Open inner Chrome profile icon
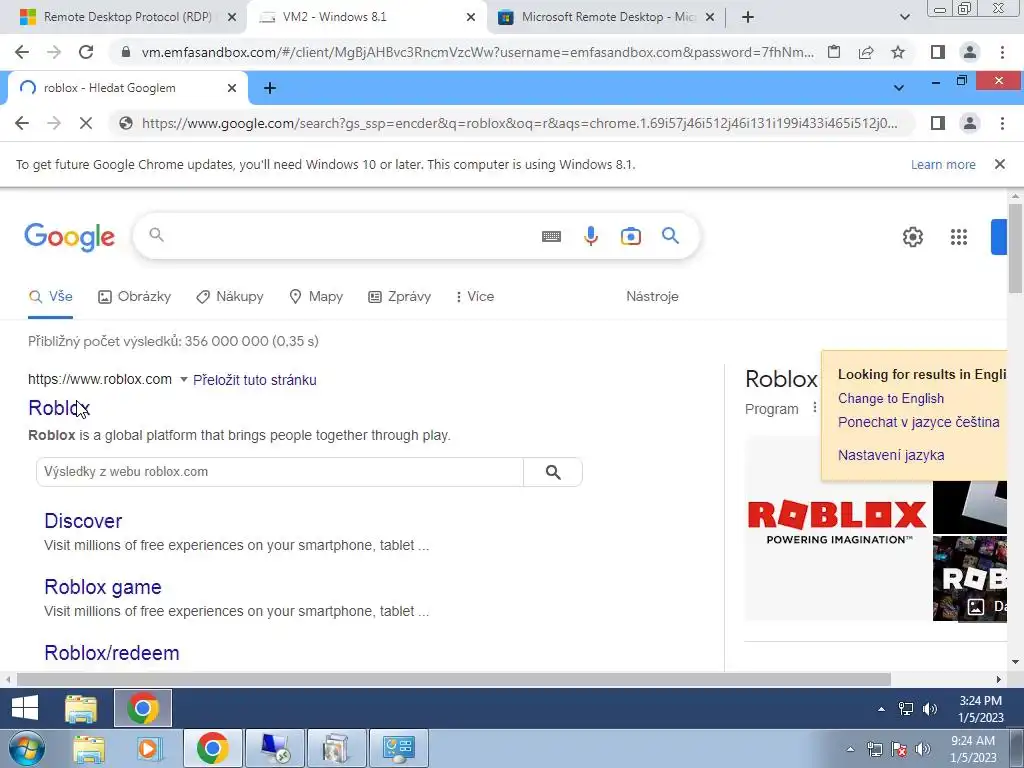 (x=970, y=123)
